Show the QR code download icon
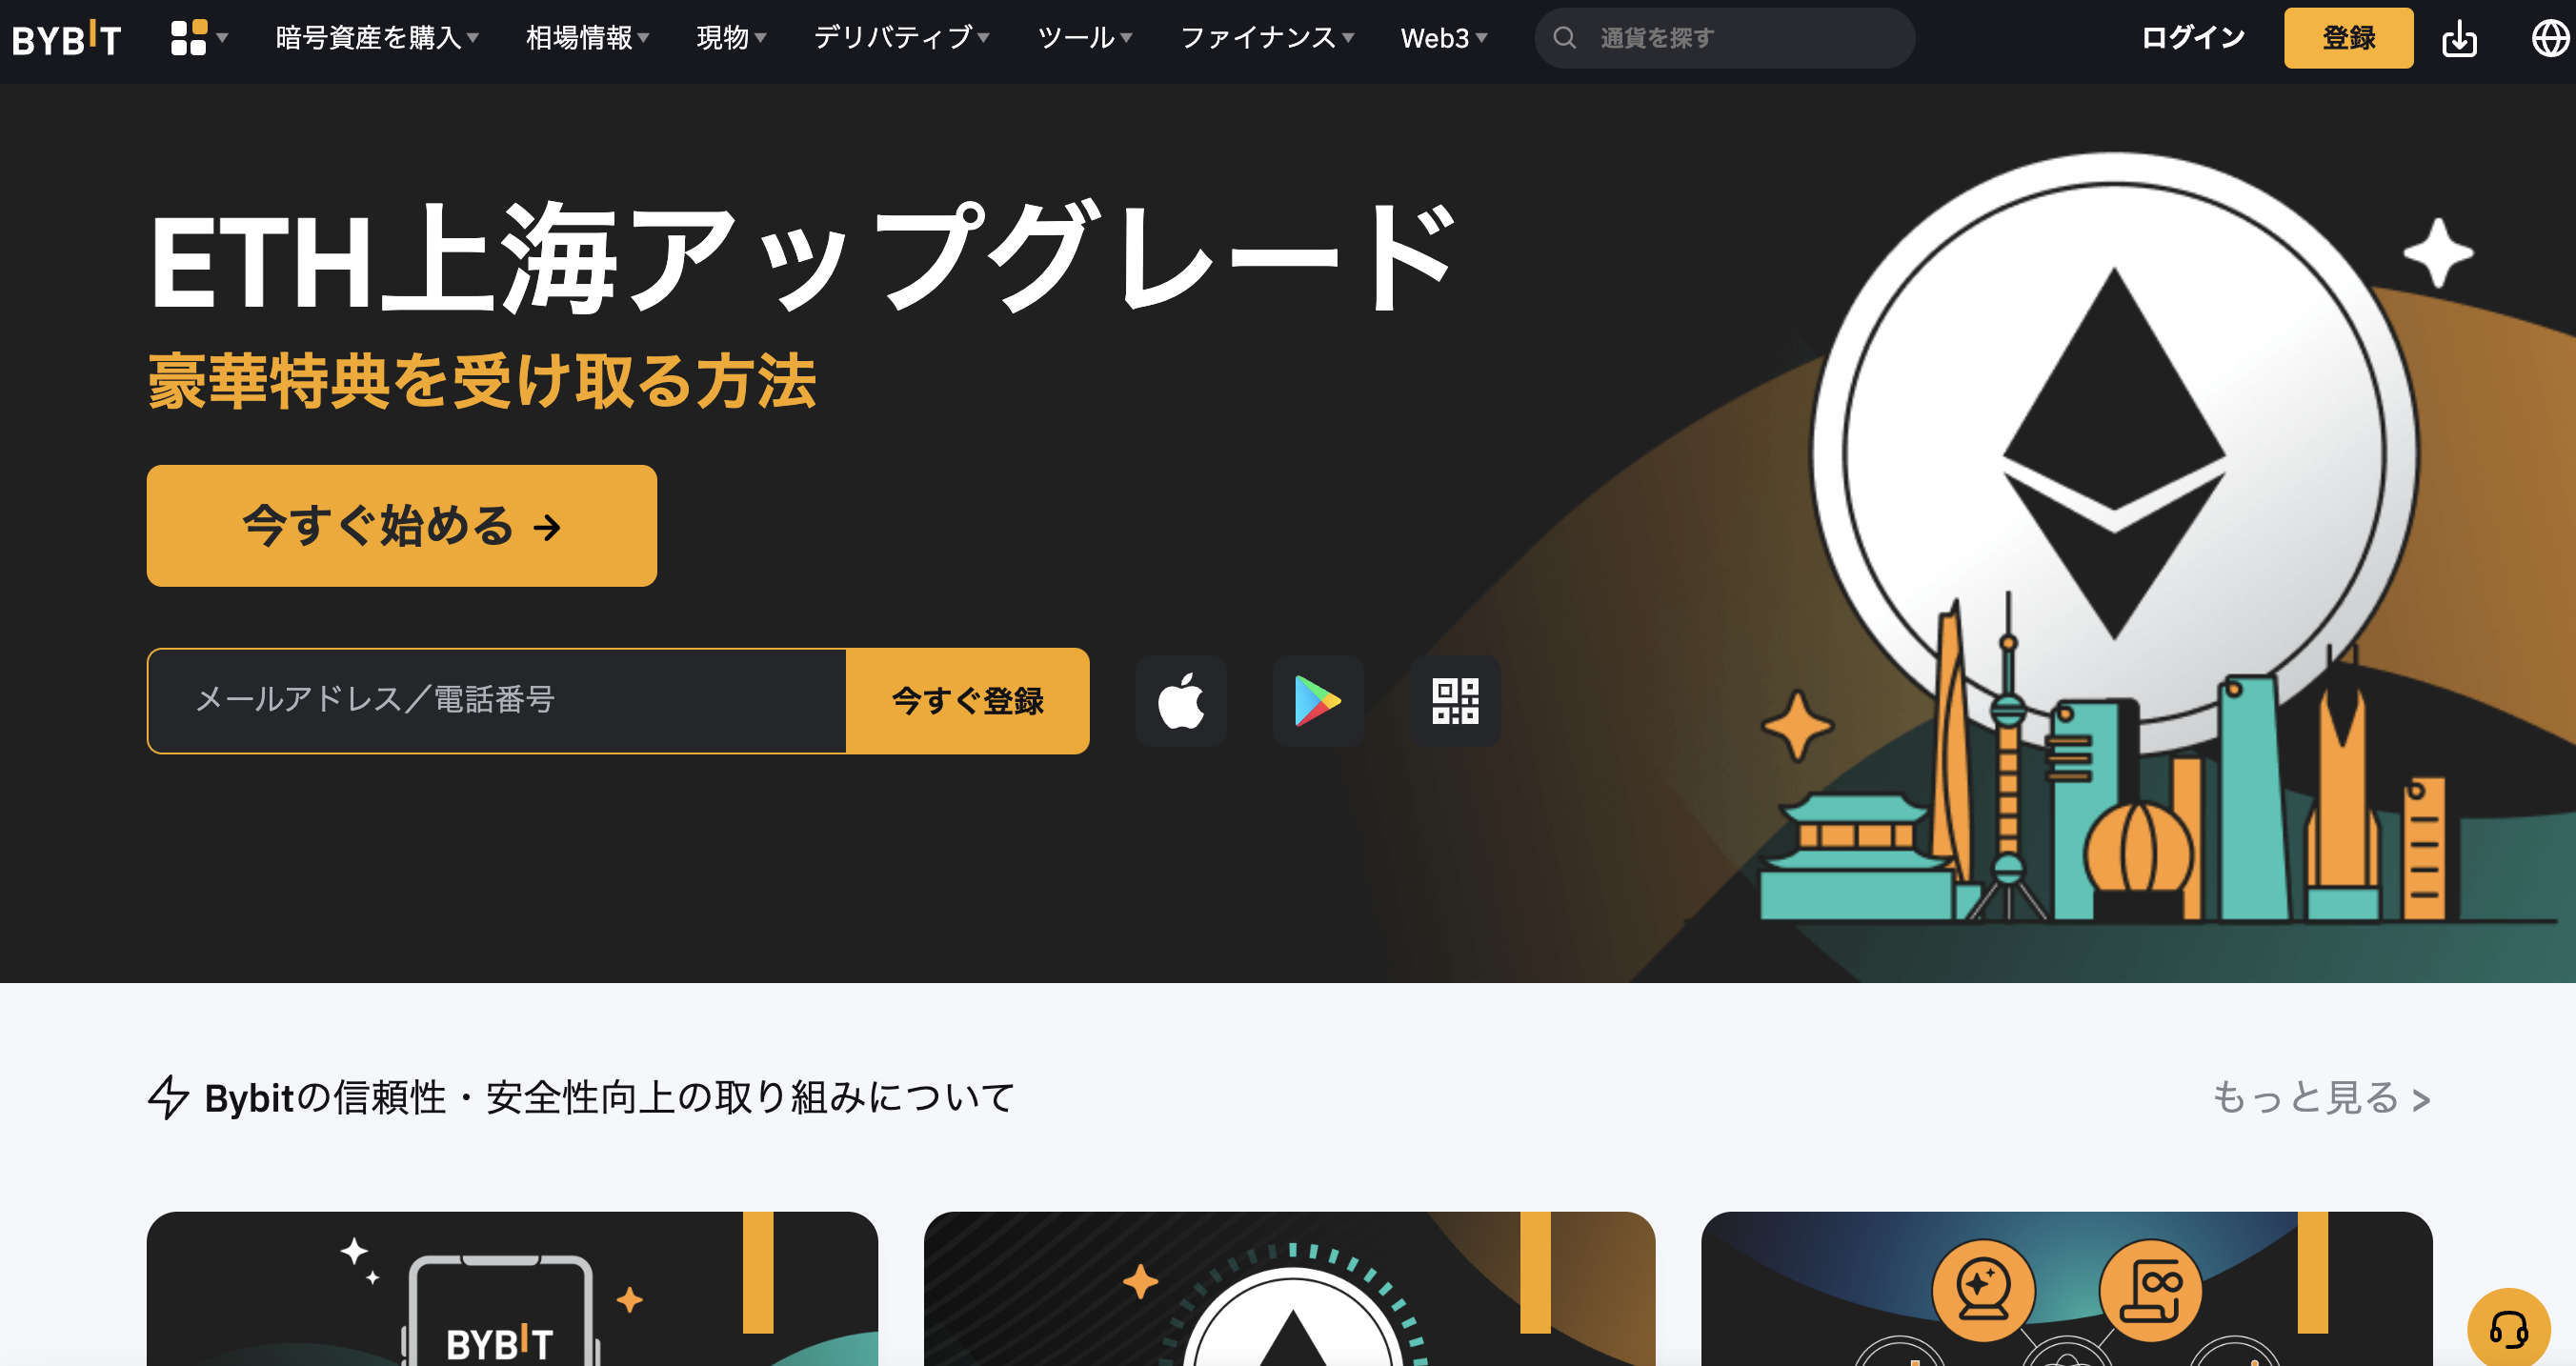 pos(1455,701)
